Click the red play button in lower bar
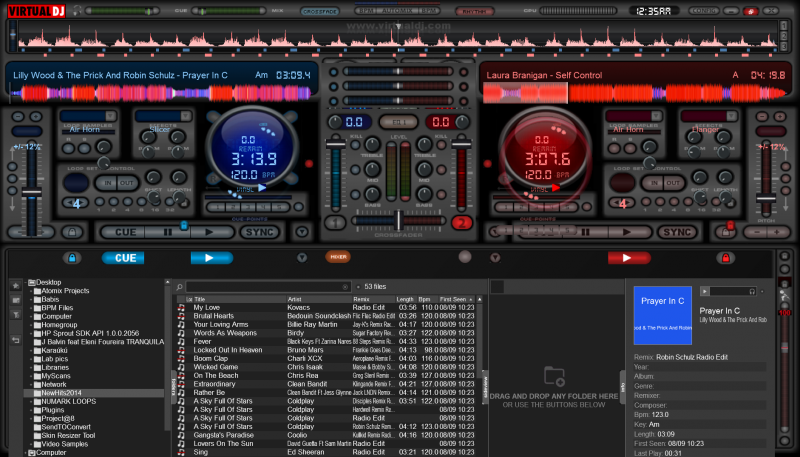 tap(629, 258)
